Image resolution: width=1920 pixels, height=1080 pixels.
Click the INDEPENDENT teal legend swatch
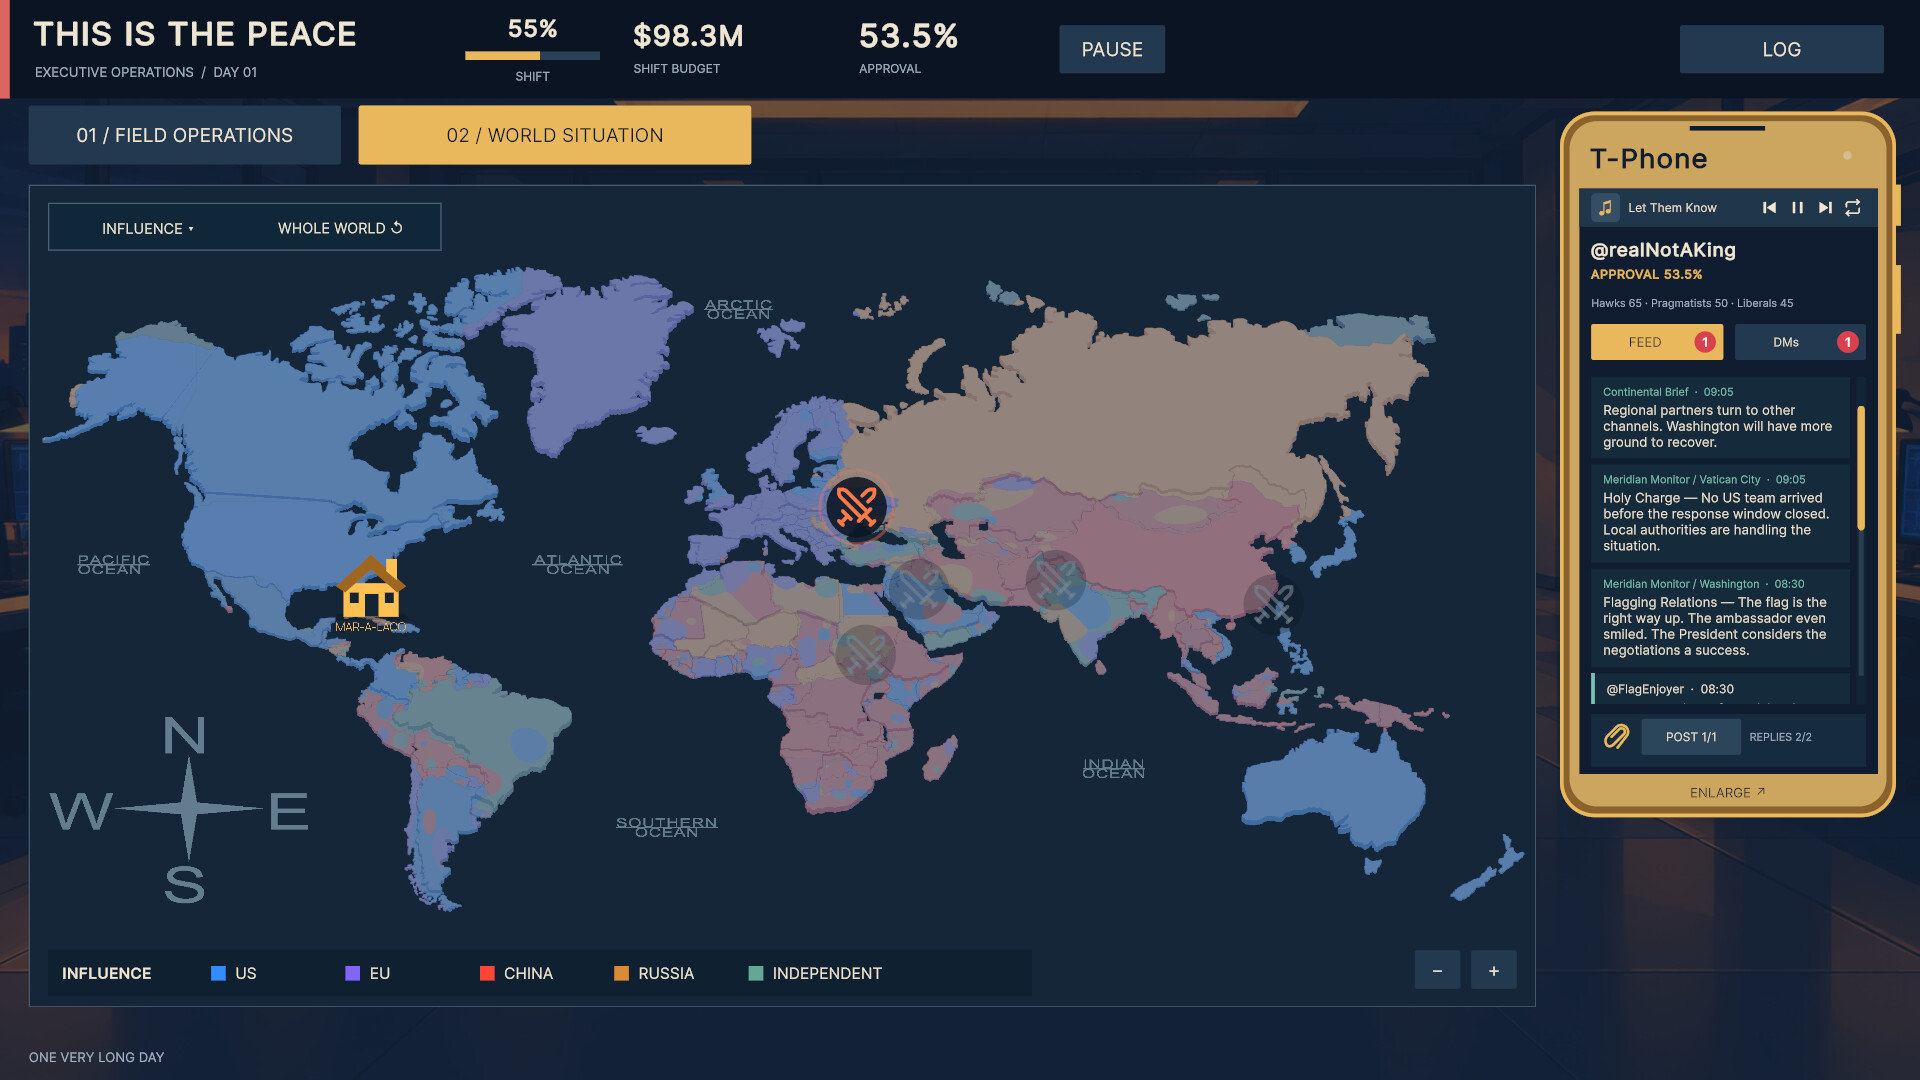click(756, 973)
